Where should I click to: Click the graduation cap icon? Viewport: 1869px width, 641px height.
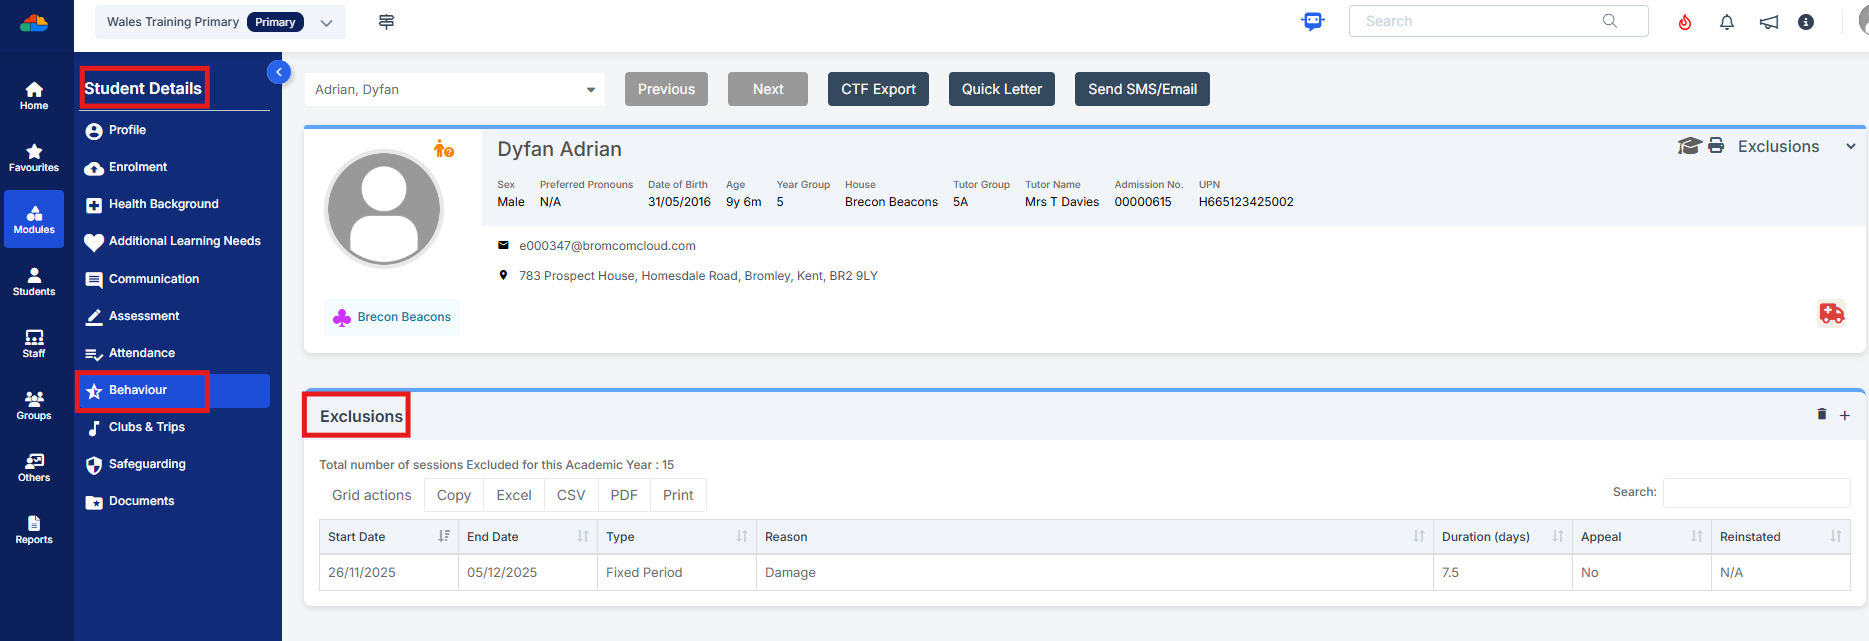[x=1689, y=146]
